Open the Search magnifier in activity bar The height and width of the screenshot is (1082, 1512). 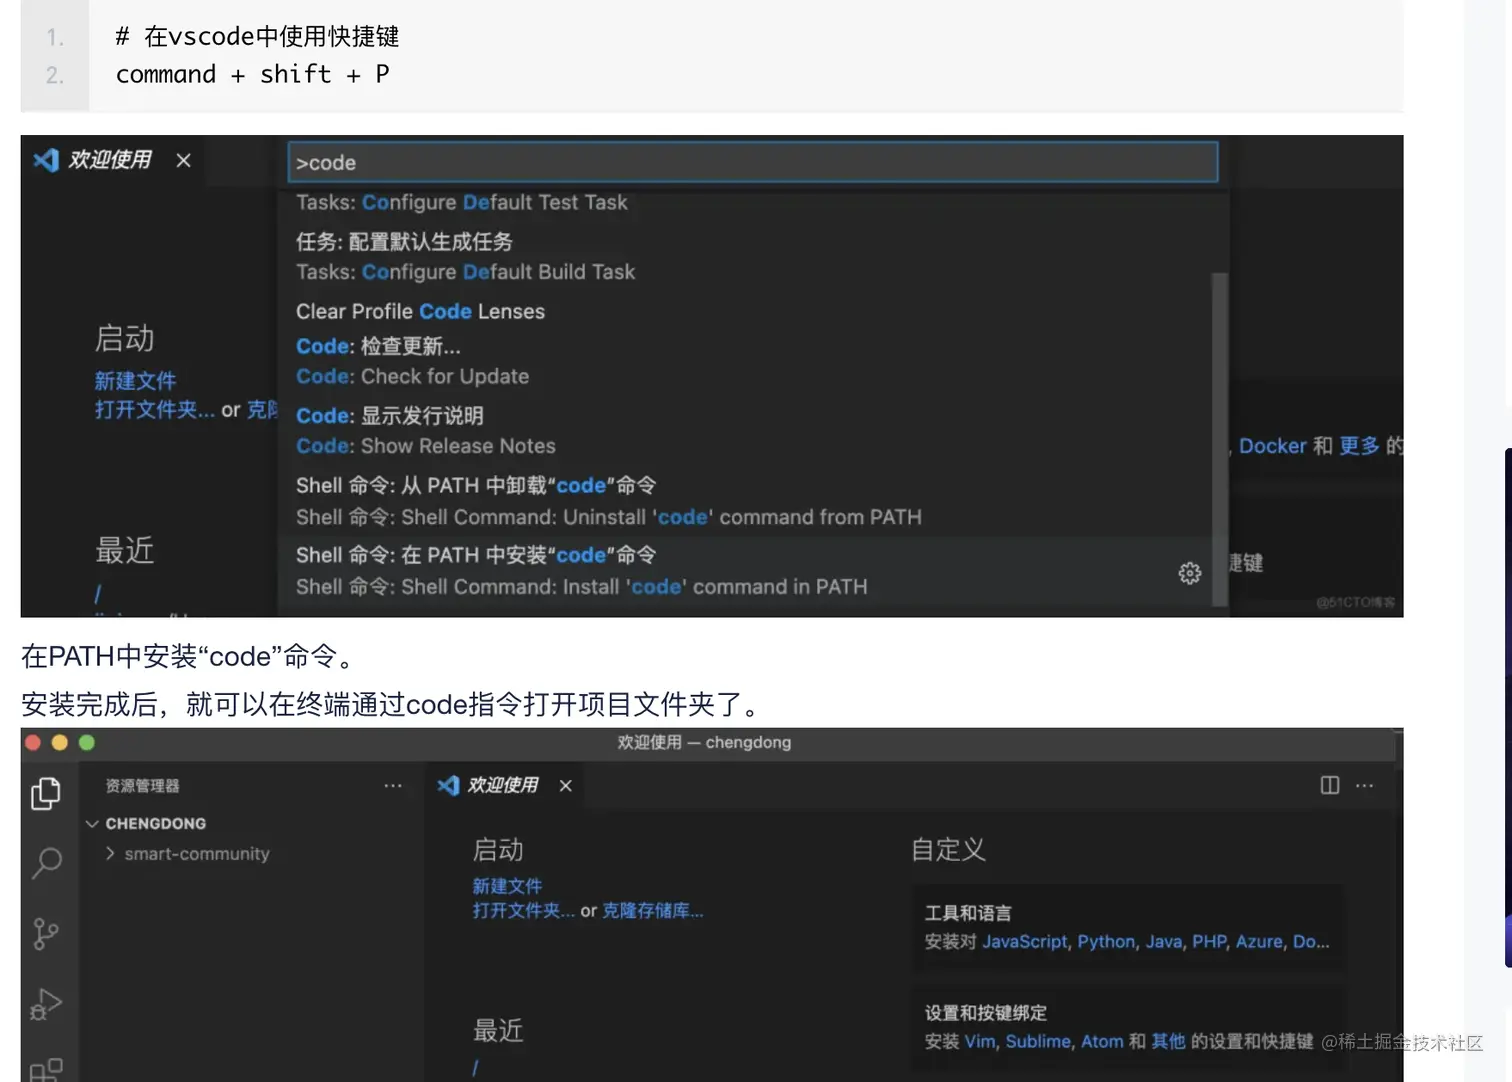[46, 863]
